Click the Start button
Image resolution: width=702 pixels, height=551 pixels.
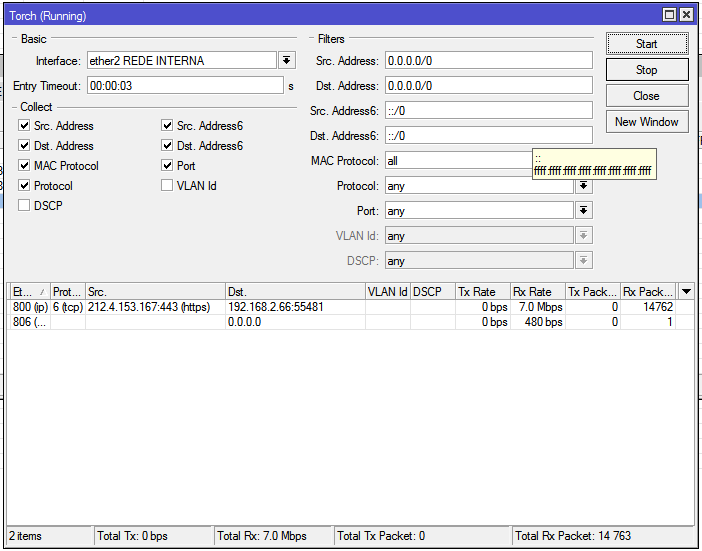[x=647, y=44]
